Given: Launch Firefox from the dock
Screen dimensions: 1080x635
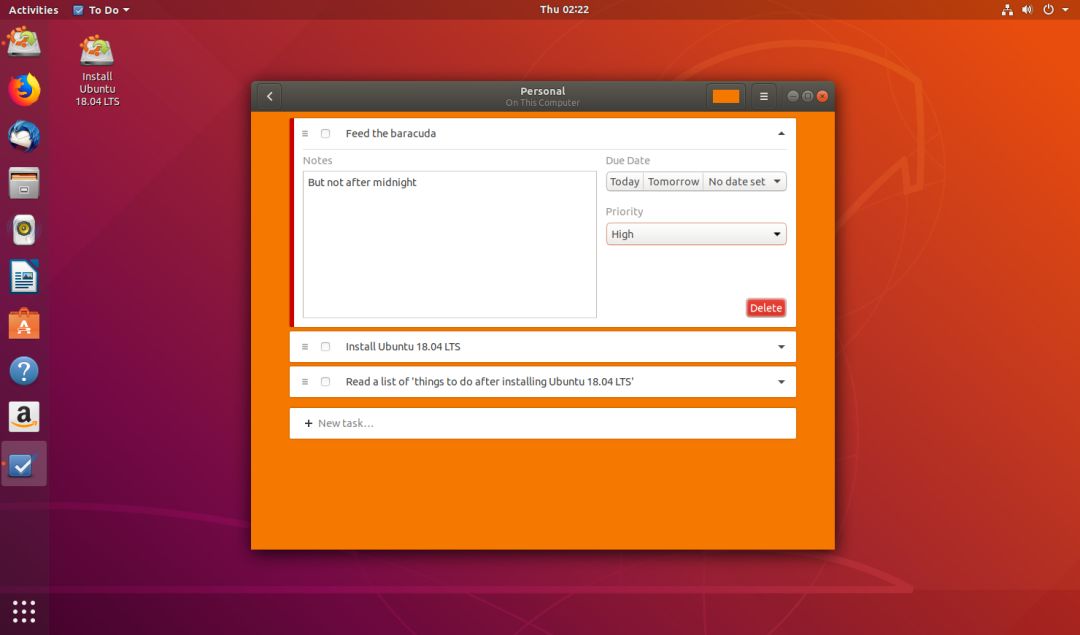Looking at the screenshot, I should 24,90.
